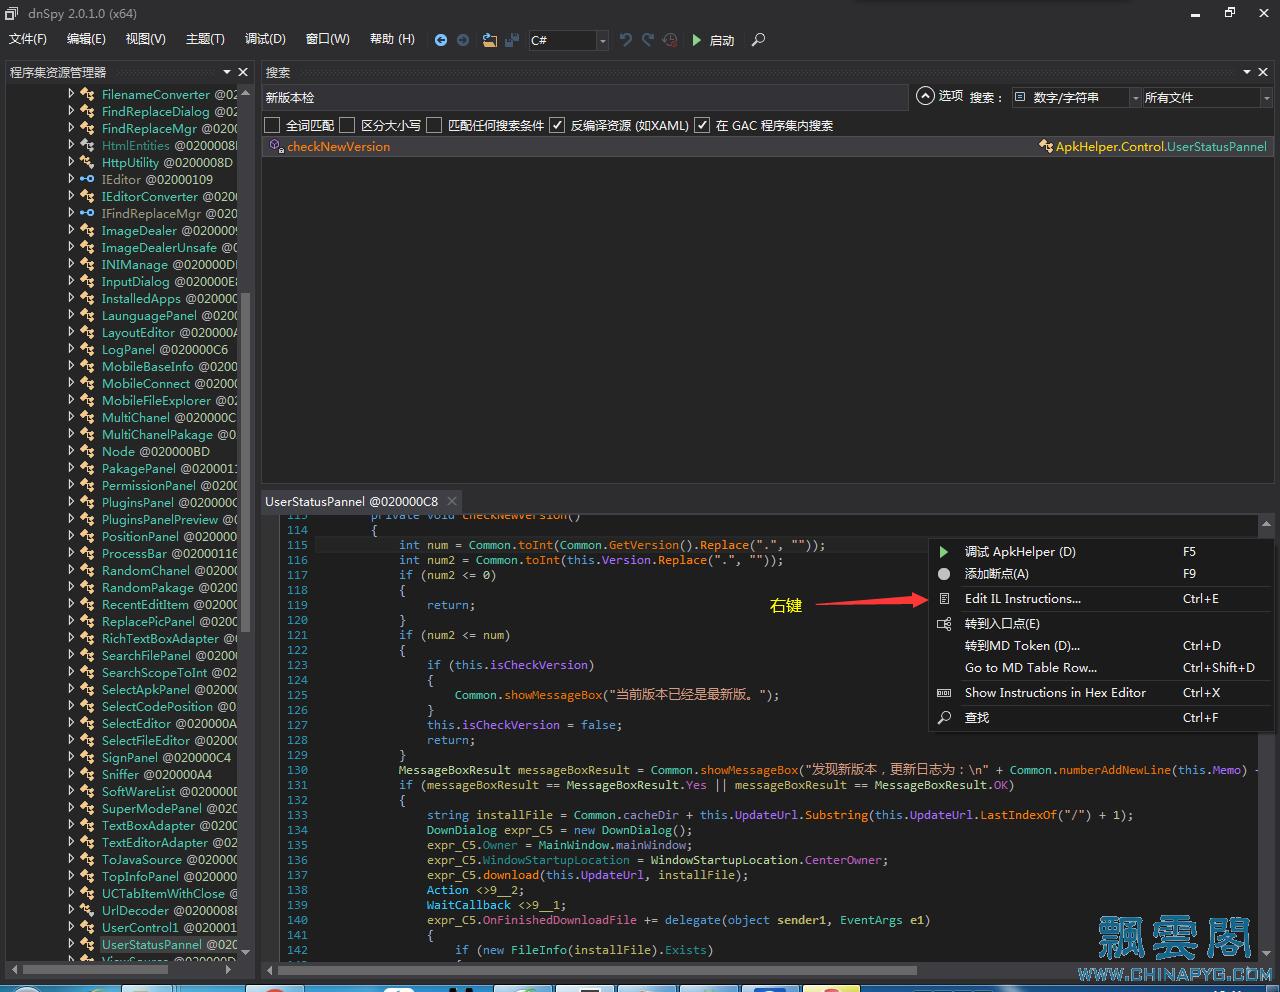Image resolution: width=1280 pixels, height=992 pixels.
Task: Click the class icon beside Sniffer
Action: click(88, 774)
